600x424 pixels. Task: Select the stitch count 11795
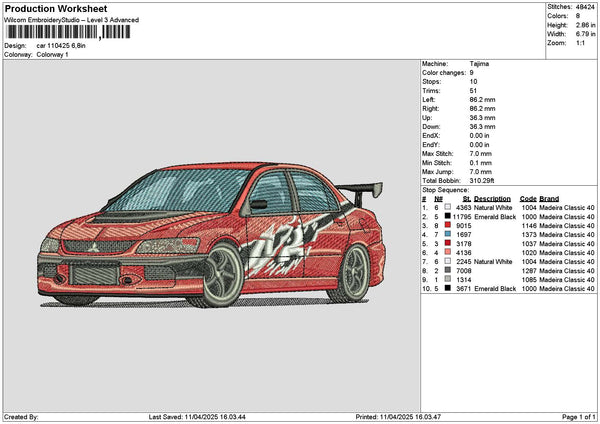pos(462,217)
